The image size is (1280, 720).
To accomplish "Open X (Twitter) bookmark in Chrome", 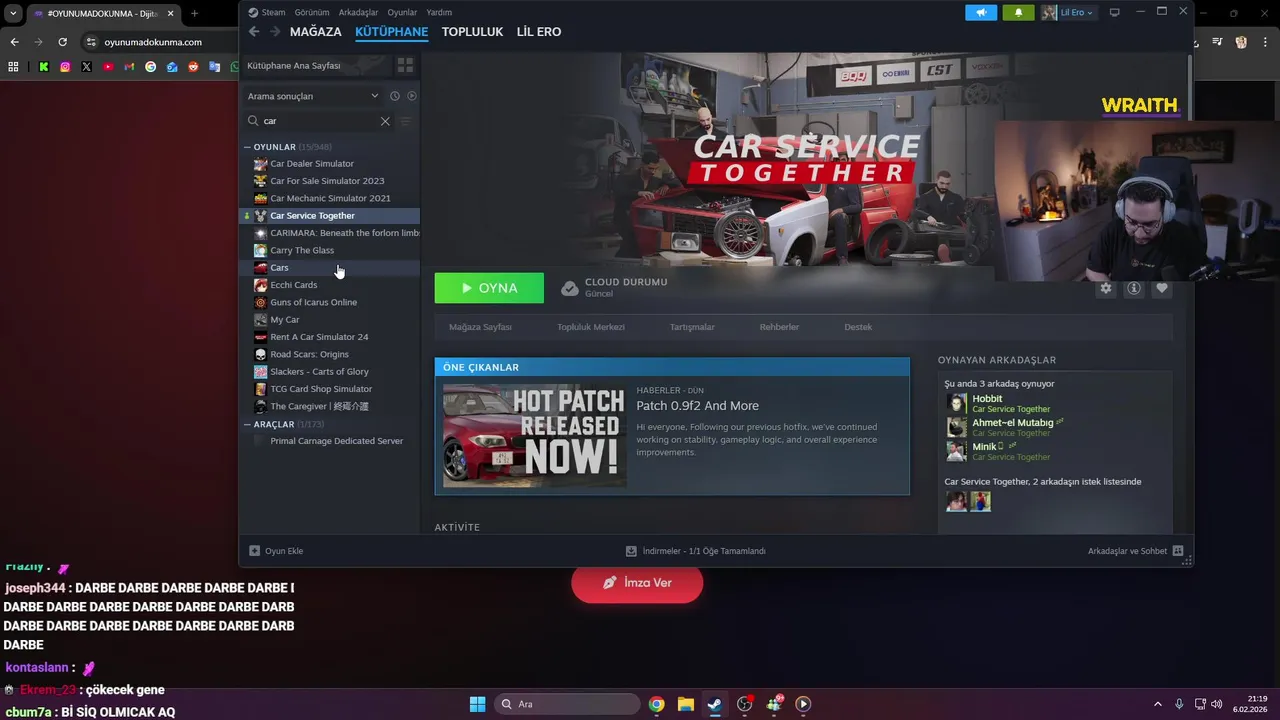I will click(86, 67).
